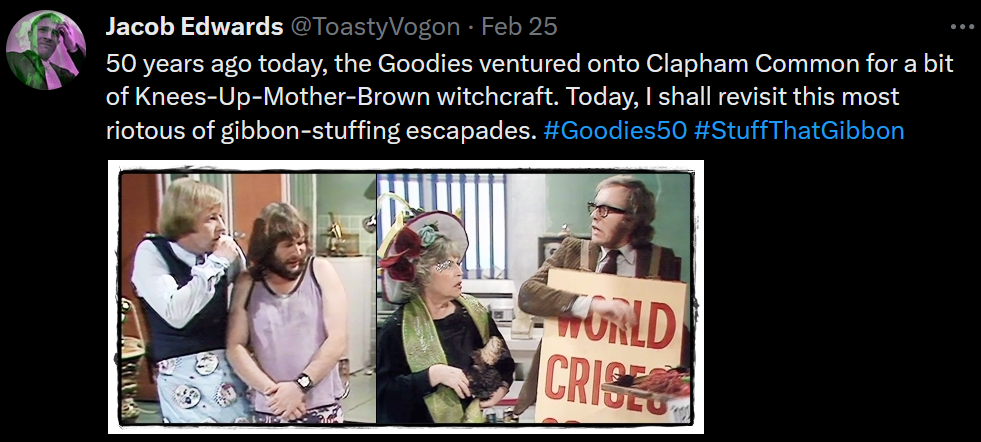Follow the #StuffThatGibbon hashtag
This screenshot has height=442, width=981.
[x=799, y=130]
